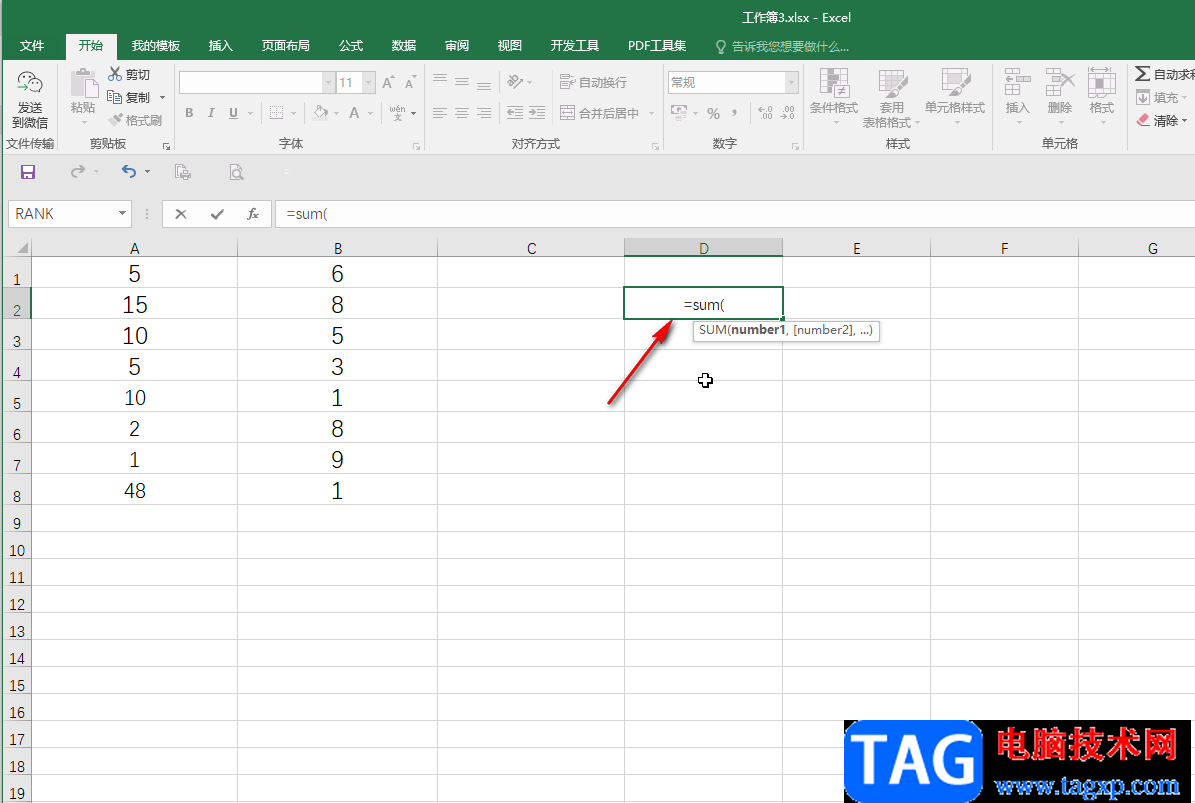
Task: Cancel the formula with X button
Action: (x=181, y=214)
